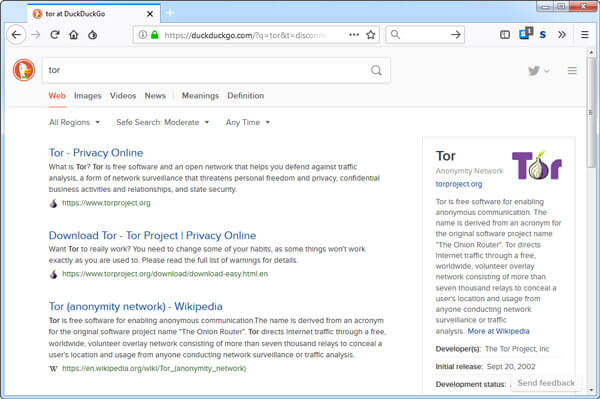
Task: Click the Tor heading in info panel
Action: click(445, 156)
